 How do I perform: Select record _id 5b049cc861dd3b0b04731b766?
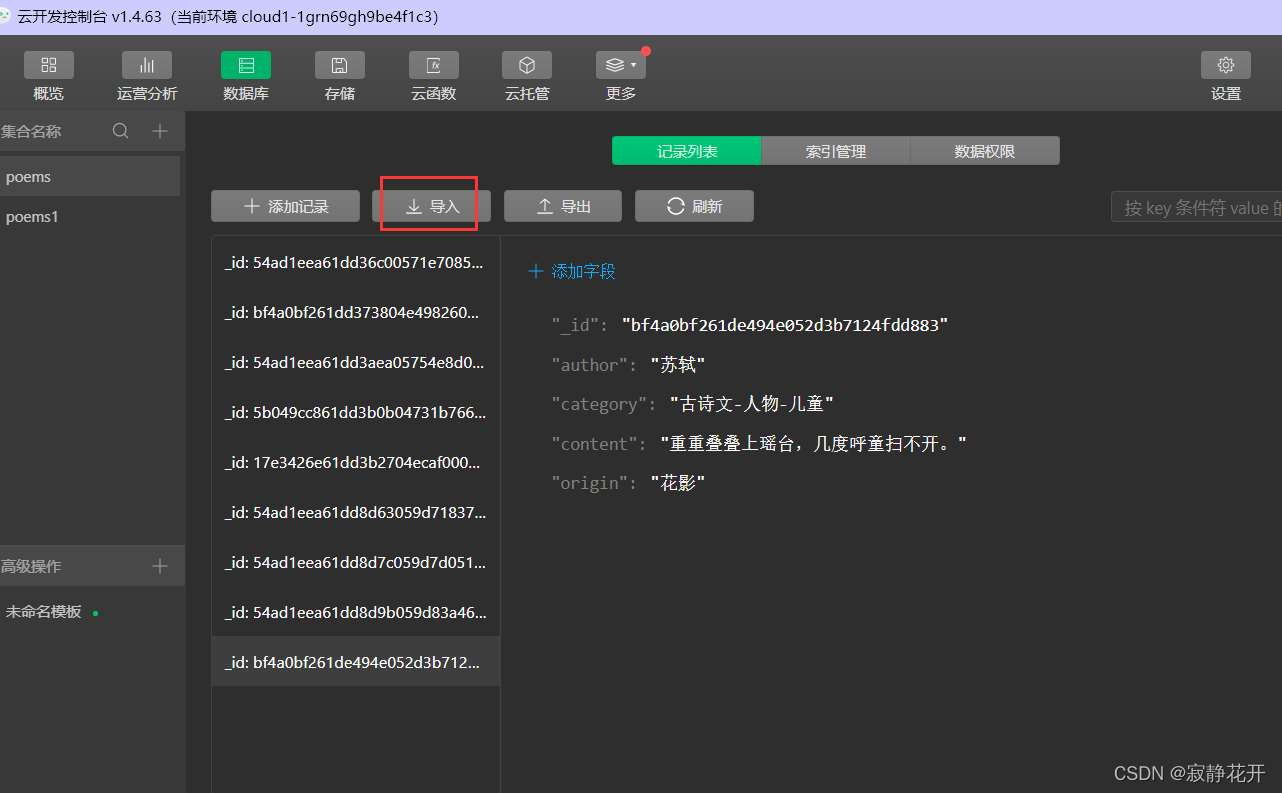(x=356, y=412)
